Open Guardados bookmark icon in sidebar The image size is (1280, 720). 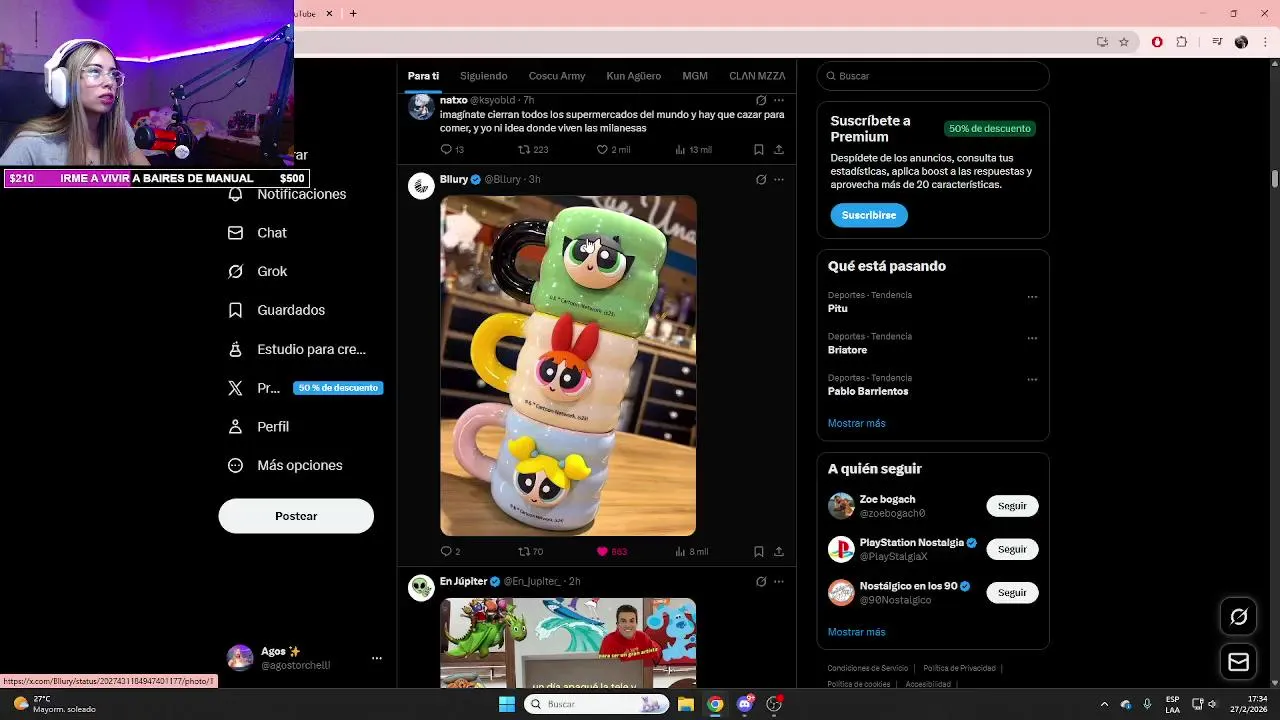(235, 310)
